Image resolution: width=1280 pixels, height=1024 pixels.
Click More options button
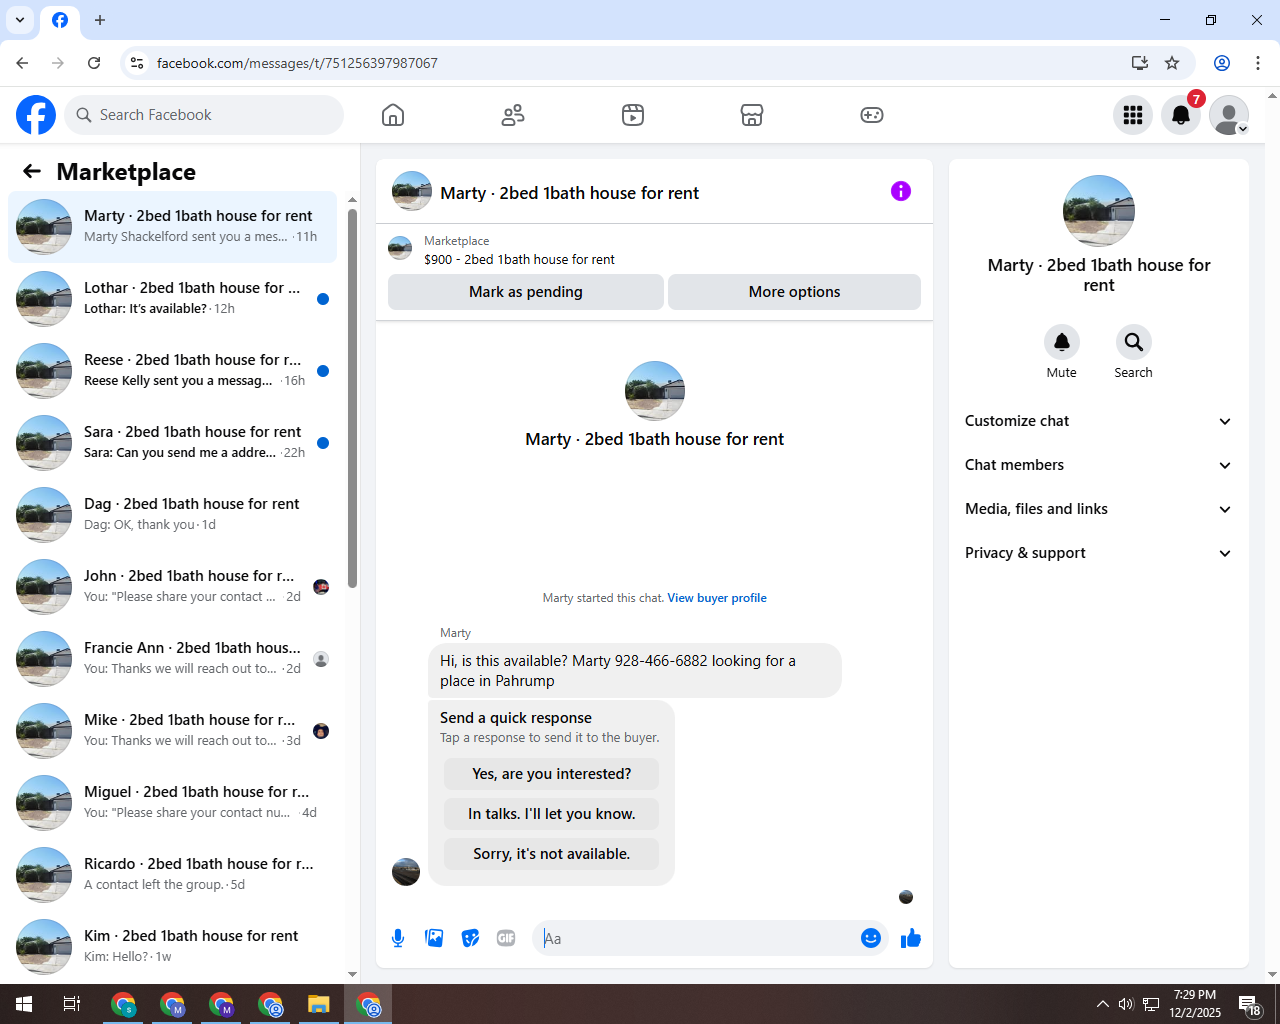[x=794, y=292]
